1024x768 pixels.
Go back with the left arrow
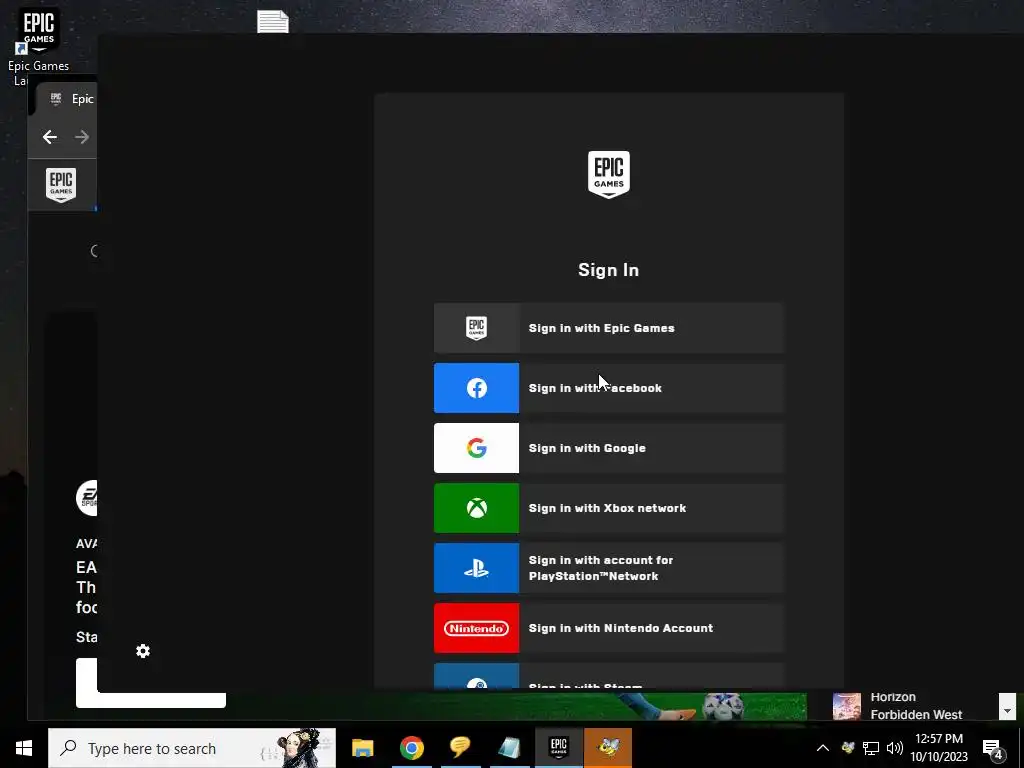click(50, 137)
